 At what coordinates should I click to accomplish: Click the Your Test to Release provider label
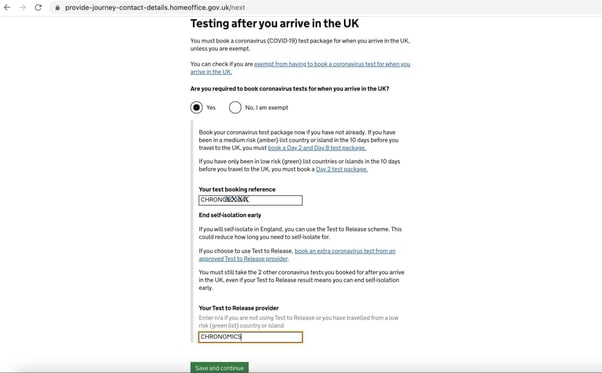[238, 308]
